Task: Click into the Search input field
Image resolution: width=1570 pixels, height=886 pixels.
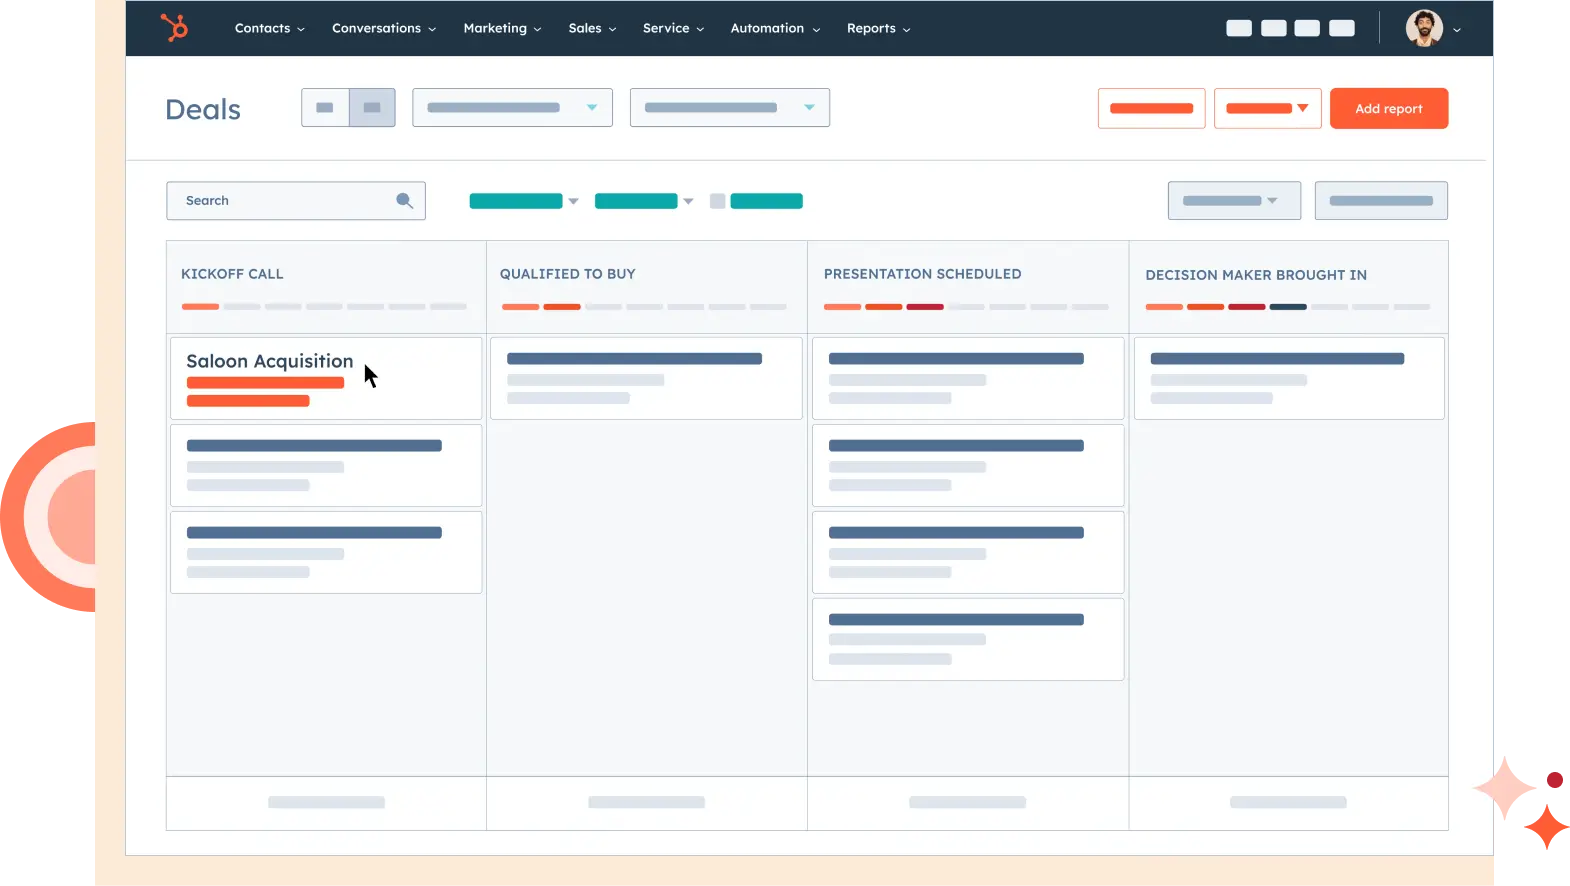Action: 285,201
